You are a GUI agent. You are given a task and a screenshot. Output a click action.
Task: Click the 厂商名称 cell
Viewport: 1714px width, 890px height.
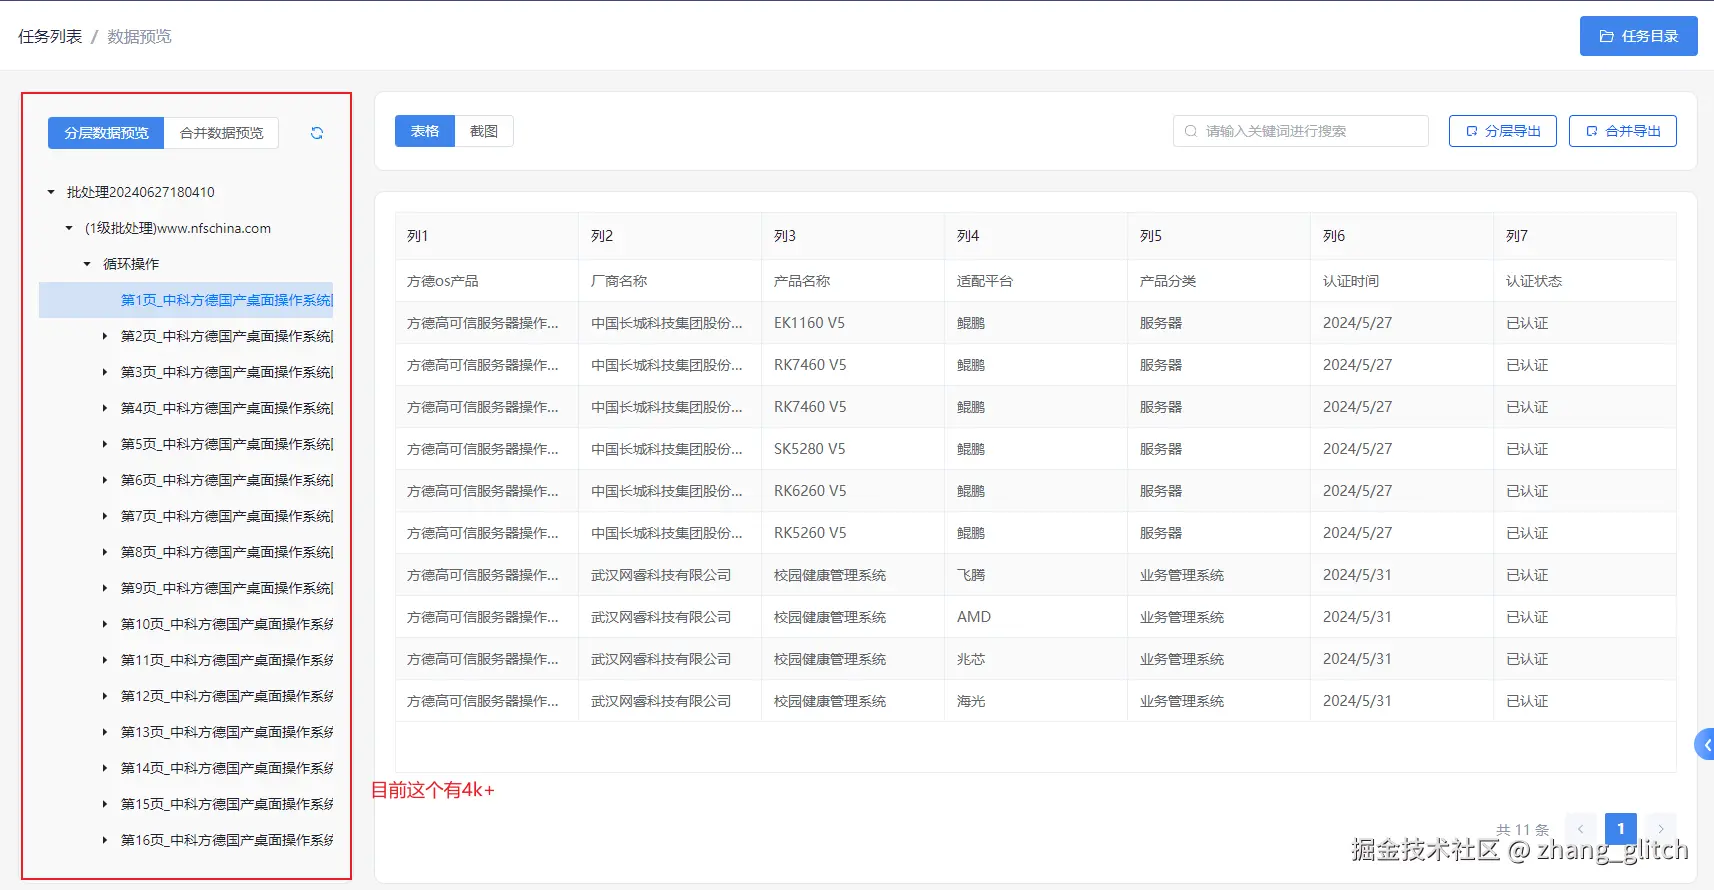click(x=670, y=281)
